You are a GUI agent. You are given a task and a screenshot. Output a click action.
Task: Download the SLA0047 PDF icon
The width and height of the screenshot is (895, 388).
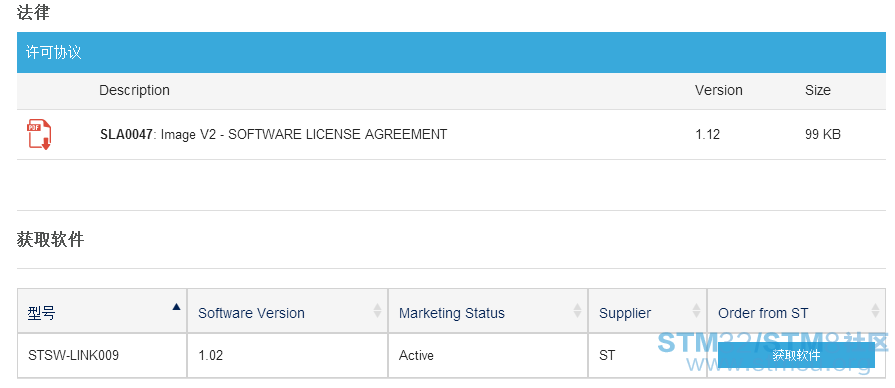coord(39,135)
